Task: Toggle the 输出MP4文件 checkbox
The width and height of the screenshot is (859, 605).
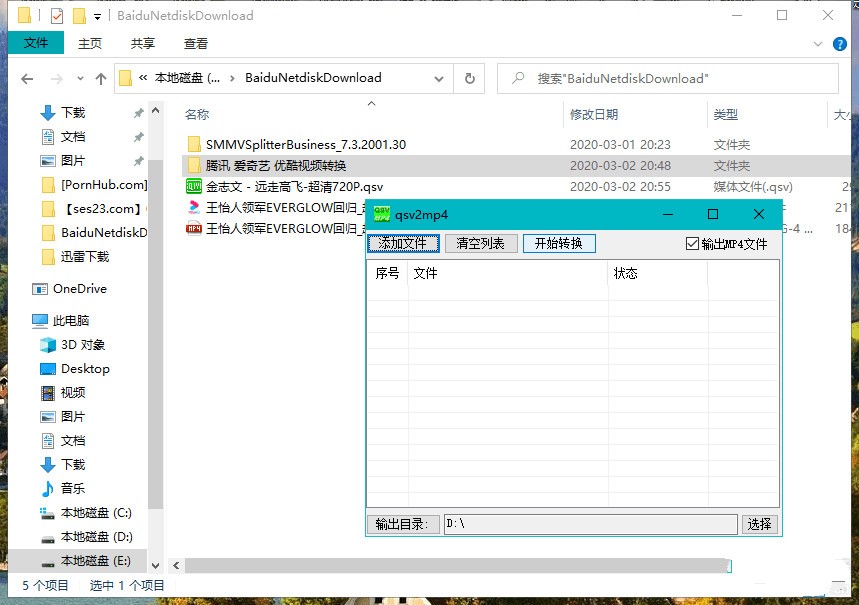Action: pyautogui.click(x=692, y=244)
